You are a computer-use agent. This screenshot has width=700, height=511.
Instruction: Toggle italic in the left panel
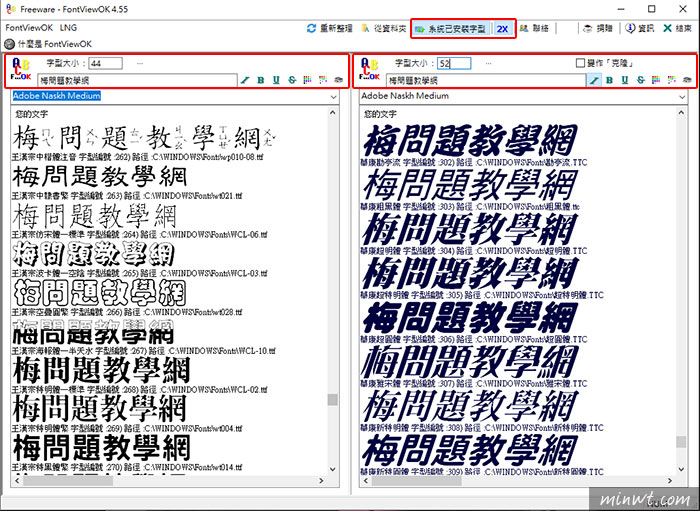(x=245, y=80)
